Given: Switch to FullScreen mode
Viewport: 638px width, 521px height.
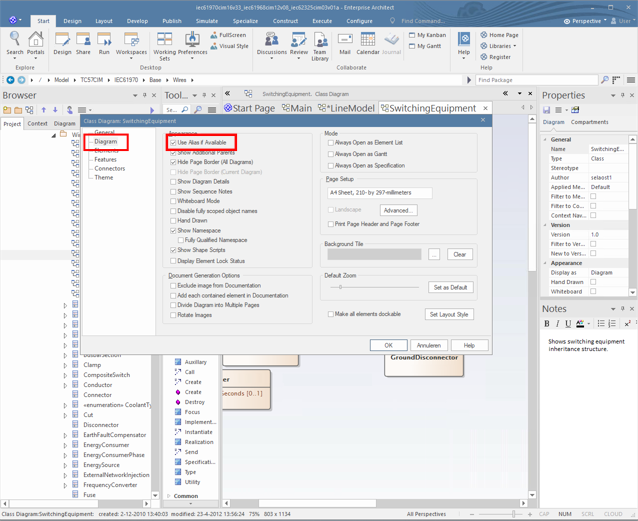Looking at the screenshot, I should coord(228,35).
